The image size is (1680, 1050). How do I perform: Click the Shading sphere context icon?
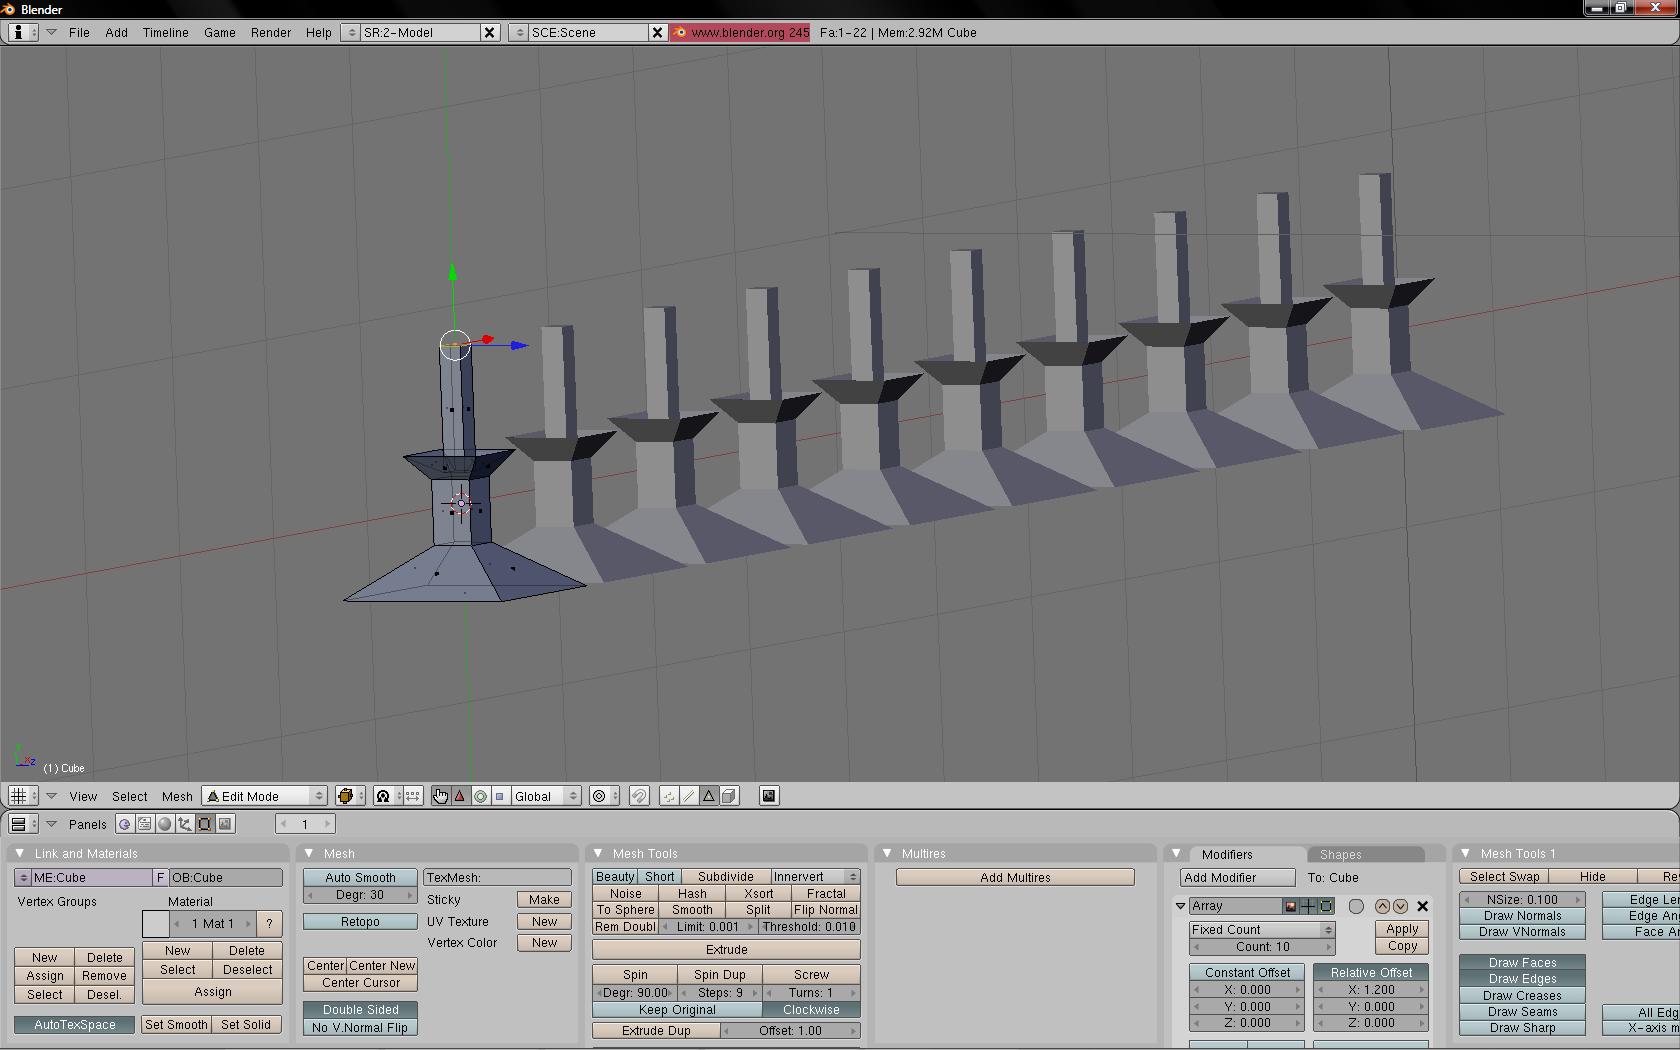165,824
